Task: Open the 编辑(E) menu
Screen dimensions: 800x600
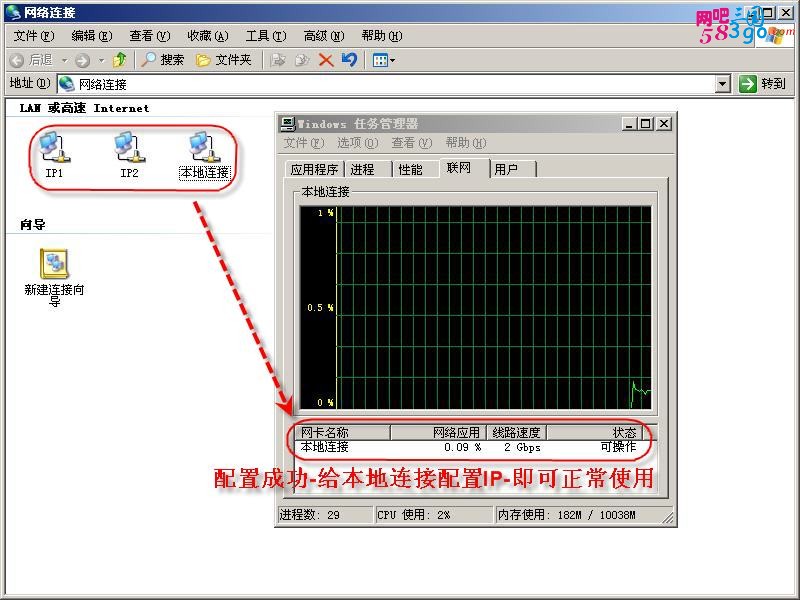Action: click(92, 36)
